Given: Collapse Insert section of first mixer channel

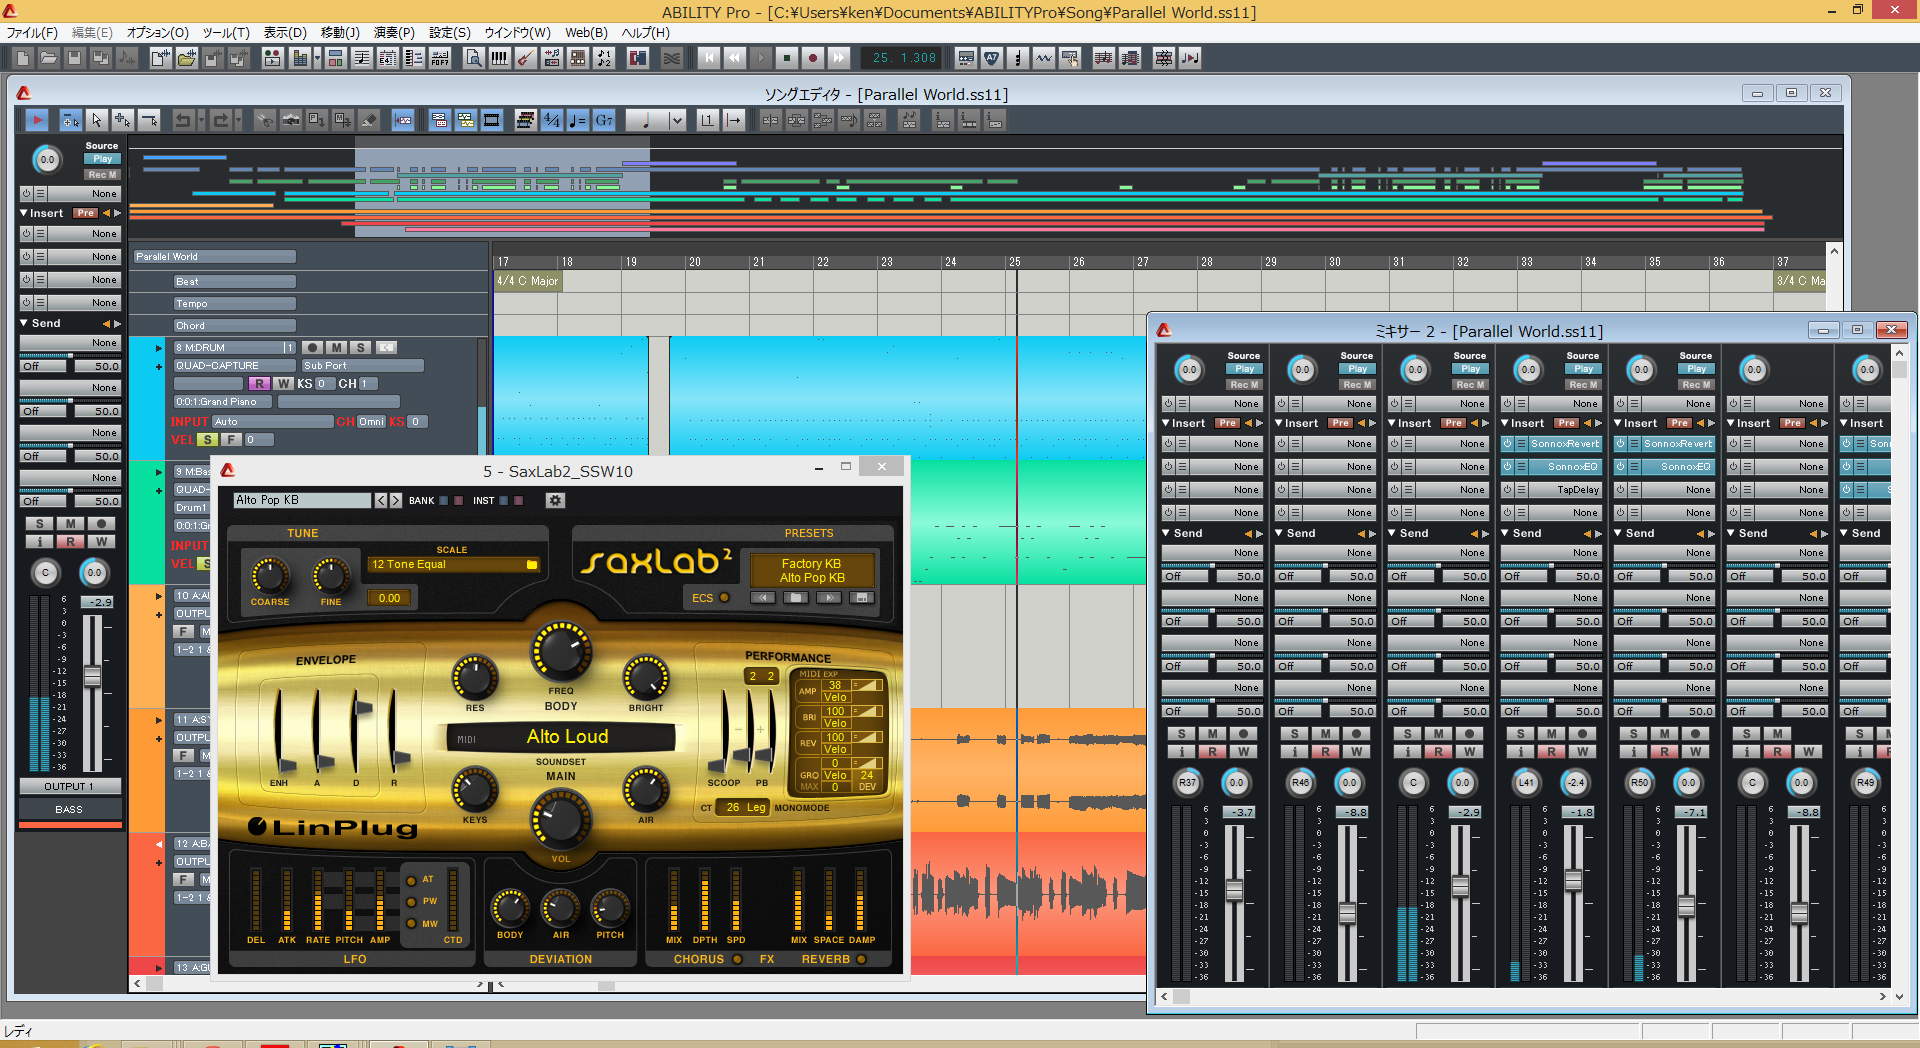Looking at the screenshot, I should (x=1166, y=423).
